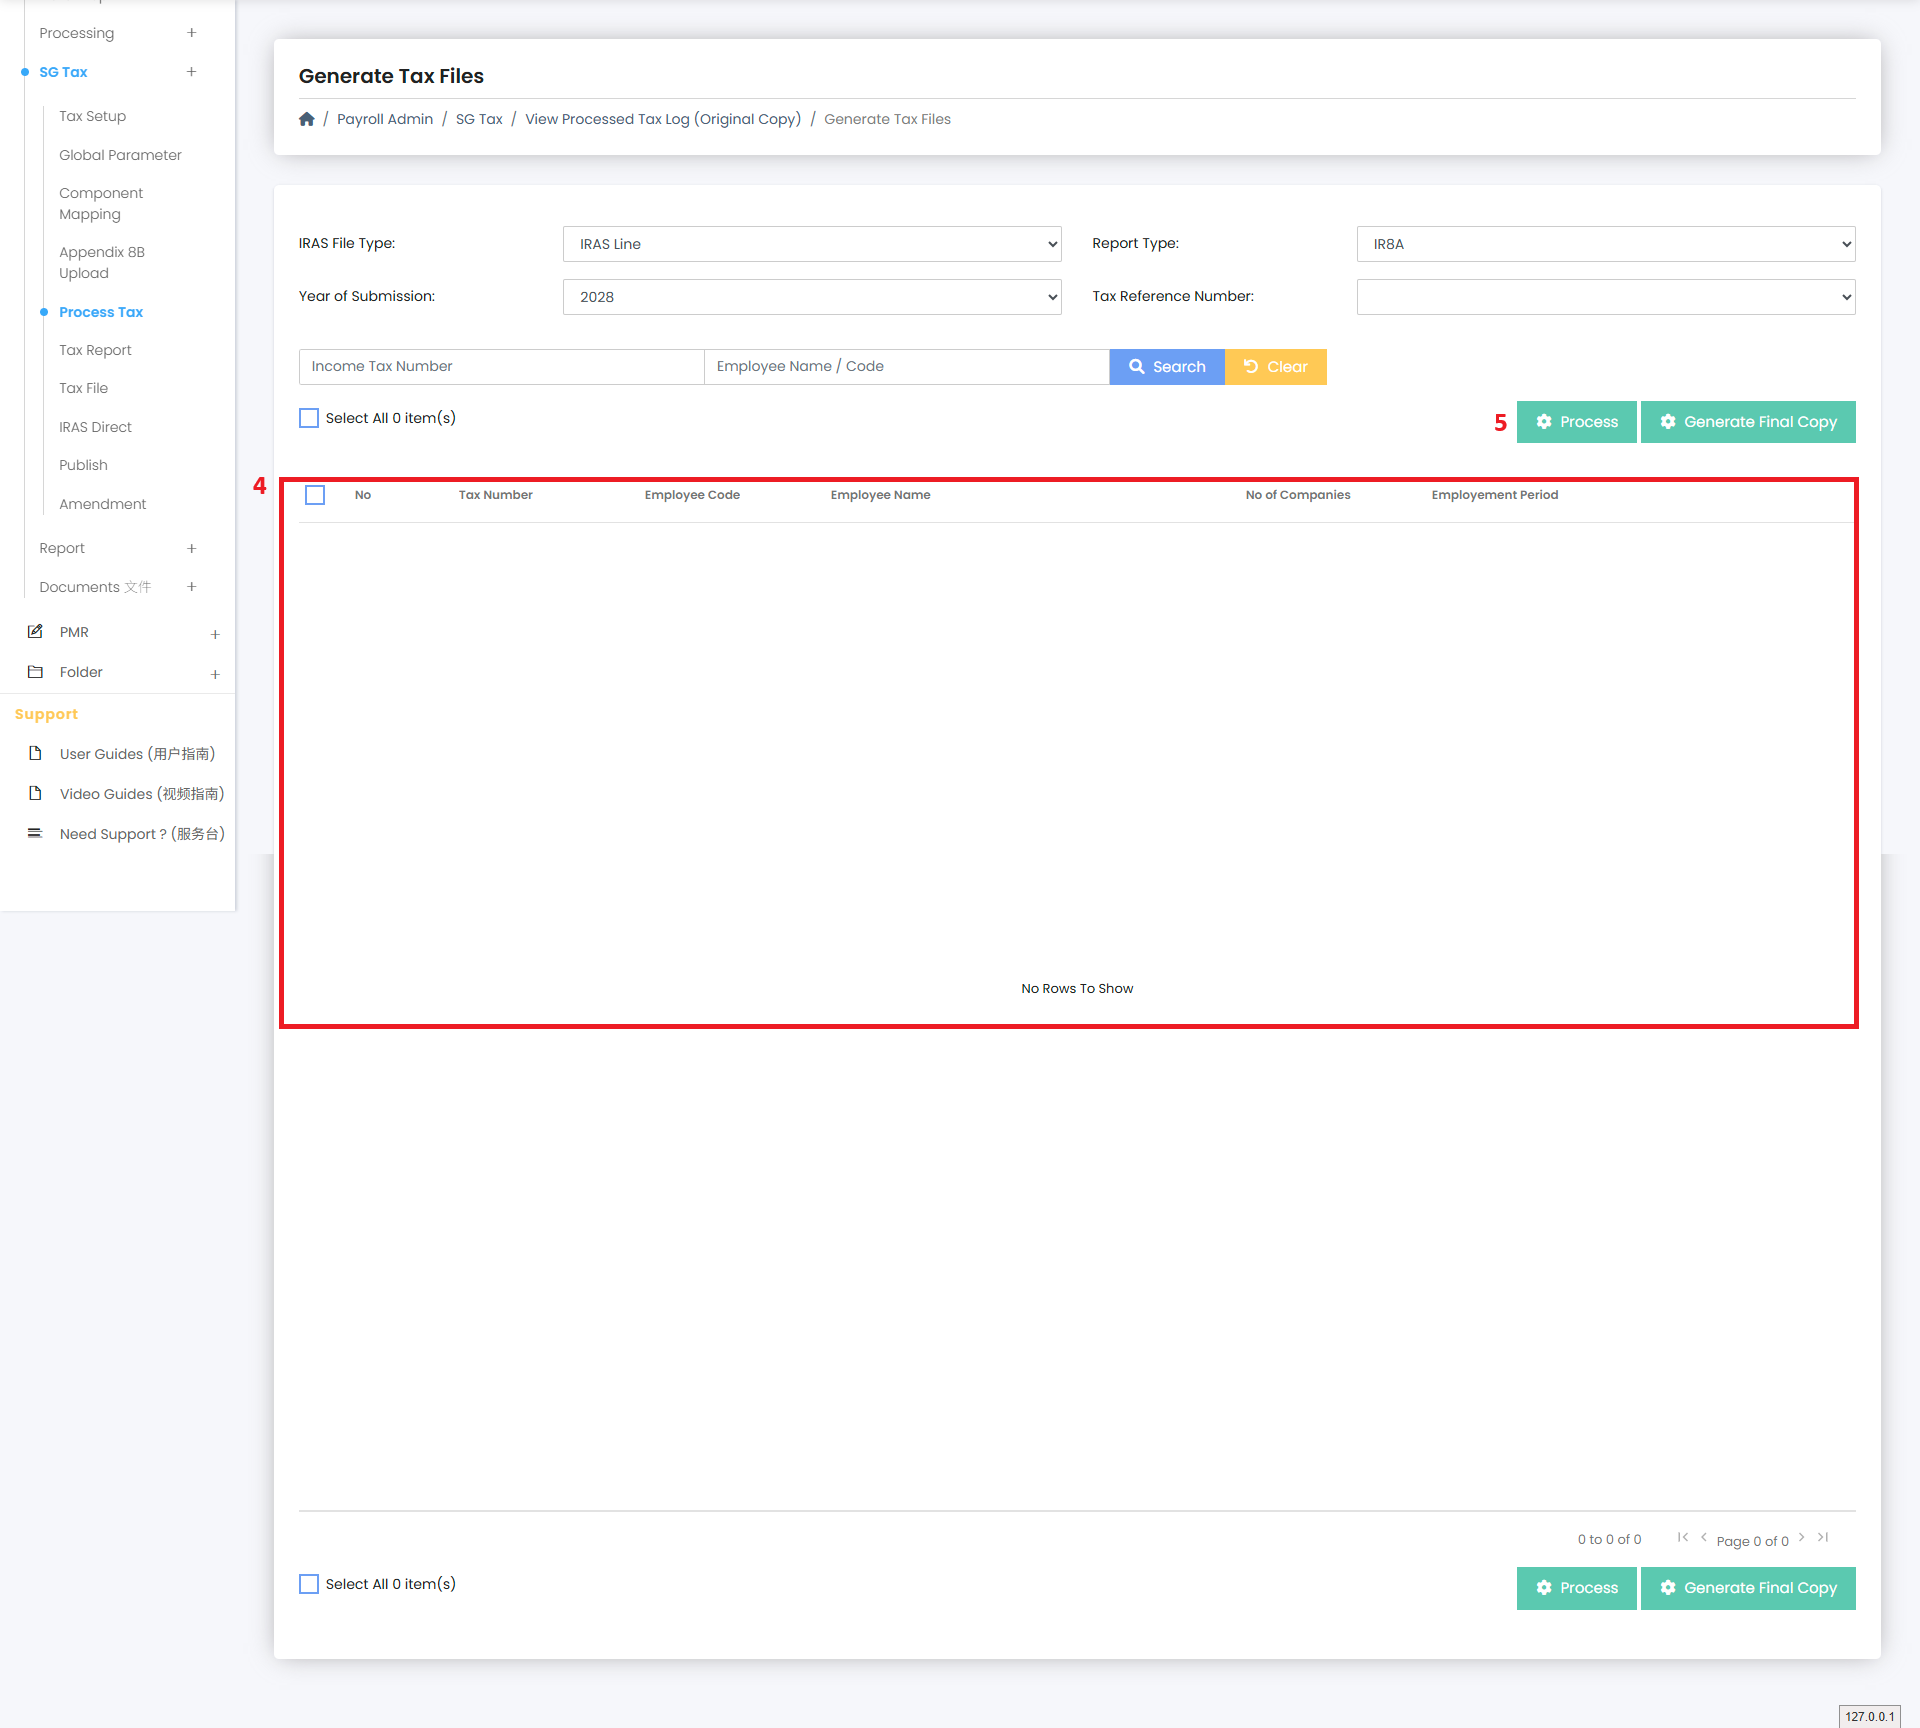The height and width of the screenshot is (1728, 1920).
Task: Open the Year of Submission dropdown
Action: pyautogui.click(x=811, y=297)
